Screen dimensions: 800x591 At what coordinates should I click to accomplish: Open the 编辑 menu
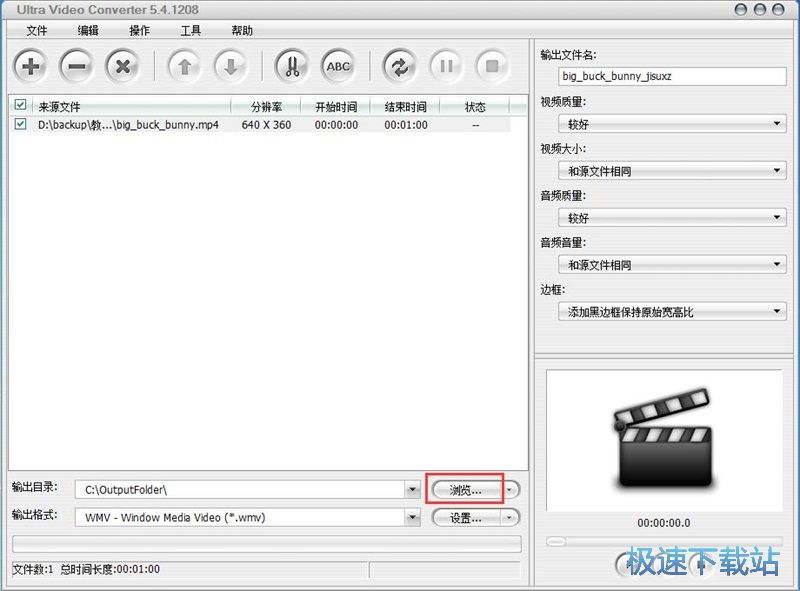(x=88, y=31)
